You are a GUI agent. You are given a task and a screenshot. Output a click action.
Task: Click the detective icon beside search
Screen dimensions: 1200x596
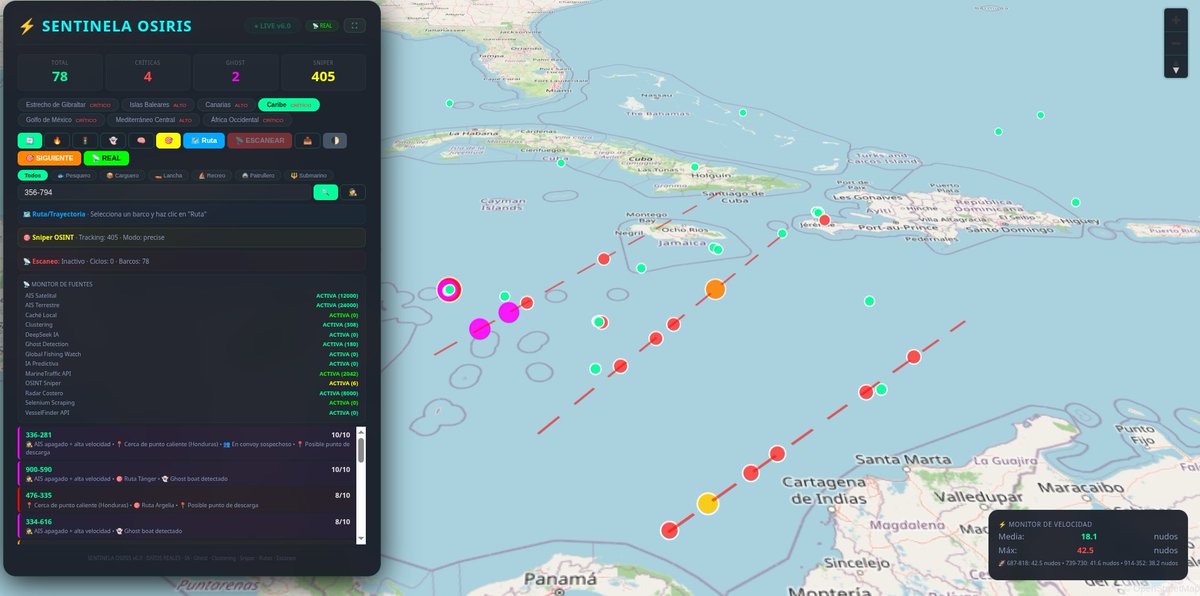coord(353,192)
